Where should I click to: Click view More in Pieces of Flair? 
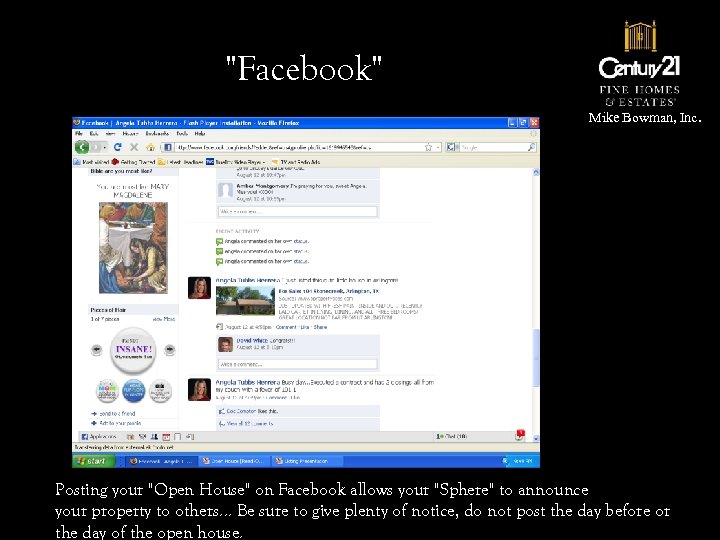pos(163,319)
